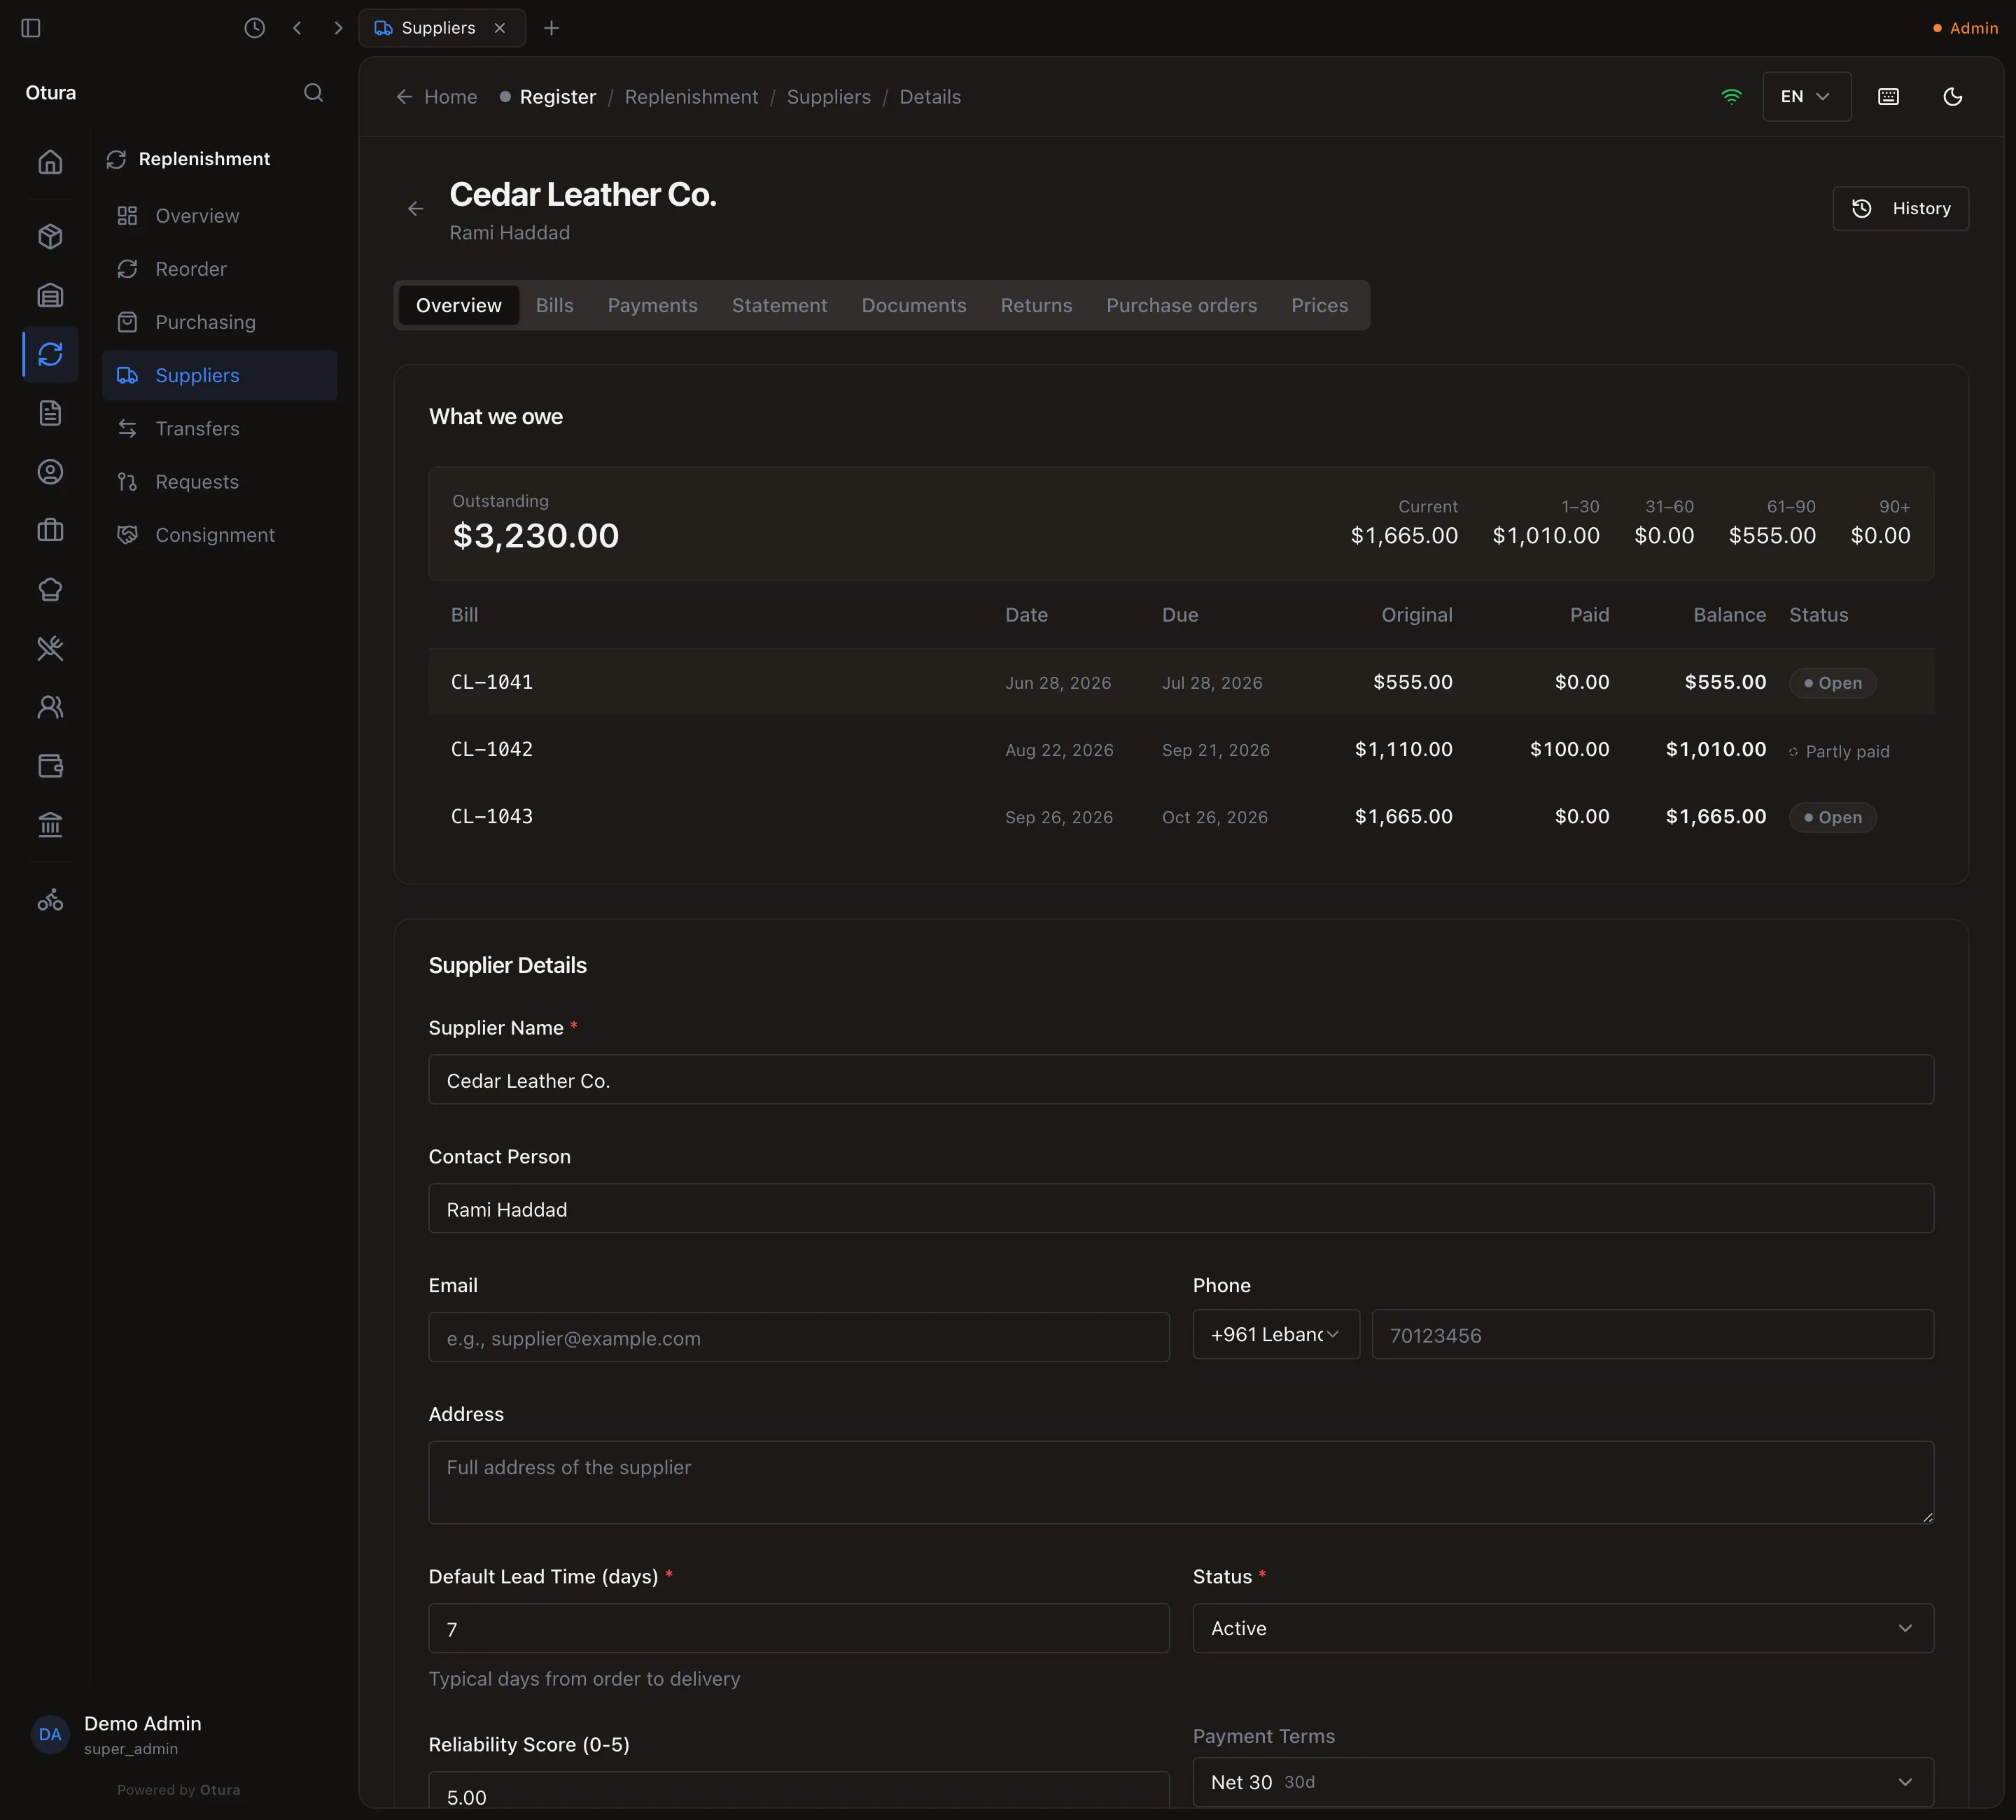Switch to the Prices tab

(1319, 305)
